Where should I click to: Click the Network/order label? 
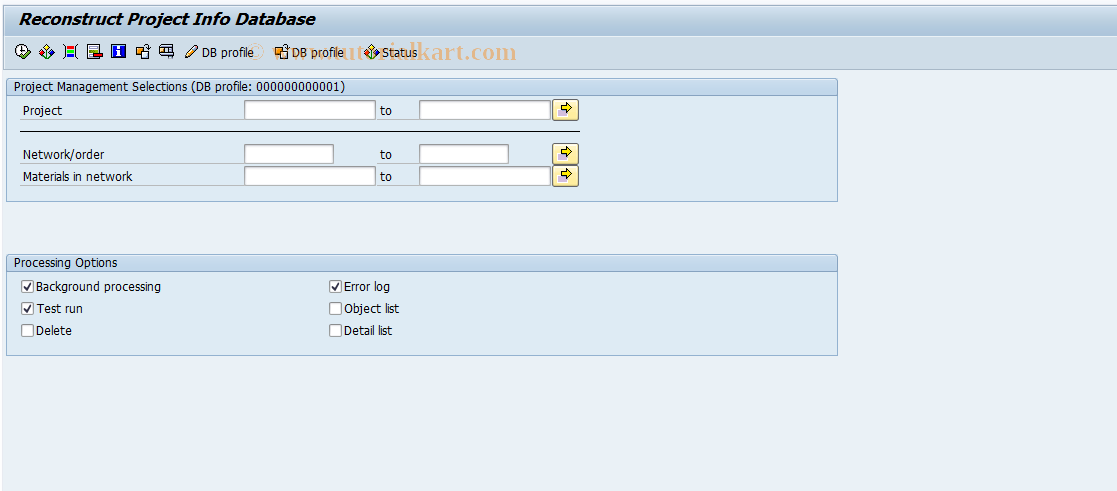(x=63, y=155)
